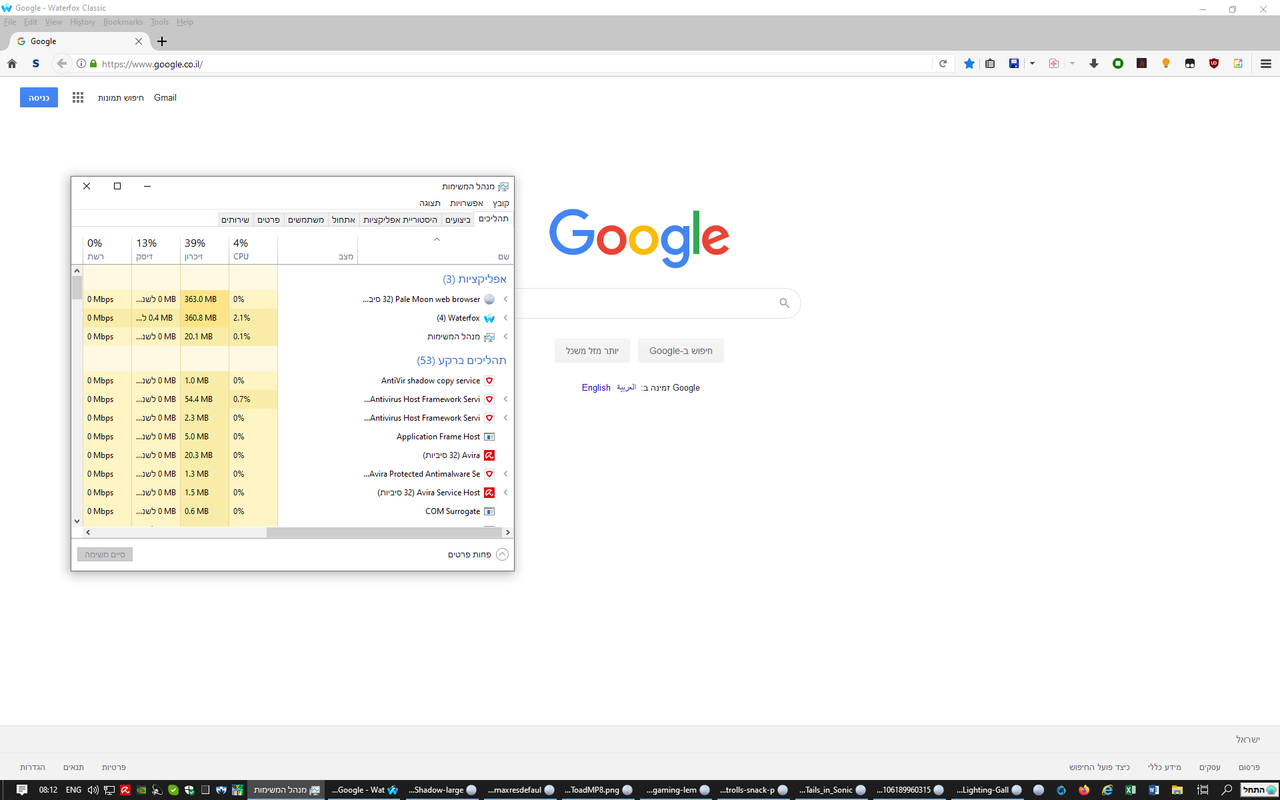This screenshot has width=1280, height=800.
Task: Open the downloads arrow icon
Action: 1094,63
